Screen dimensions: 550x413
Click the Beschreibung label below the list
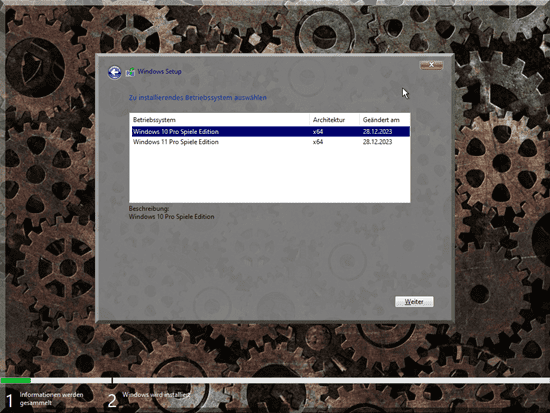pyautogui.click(x=149, y=208)
